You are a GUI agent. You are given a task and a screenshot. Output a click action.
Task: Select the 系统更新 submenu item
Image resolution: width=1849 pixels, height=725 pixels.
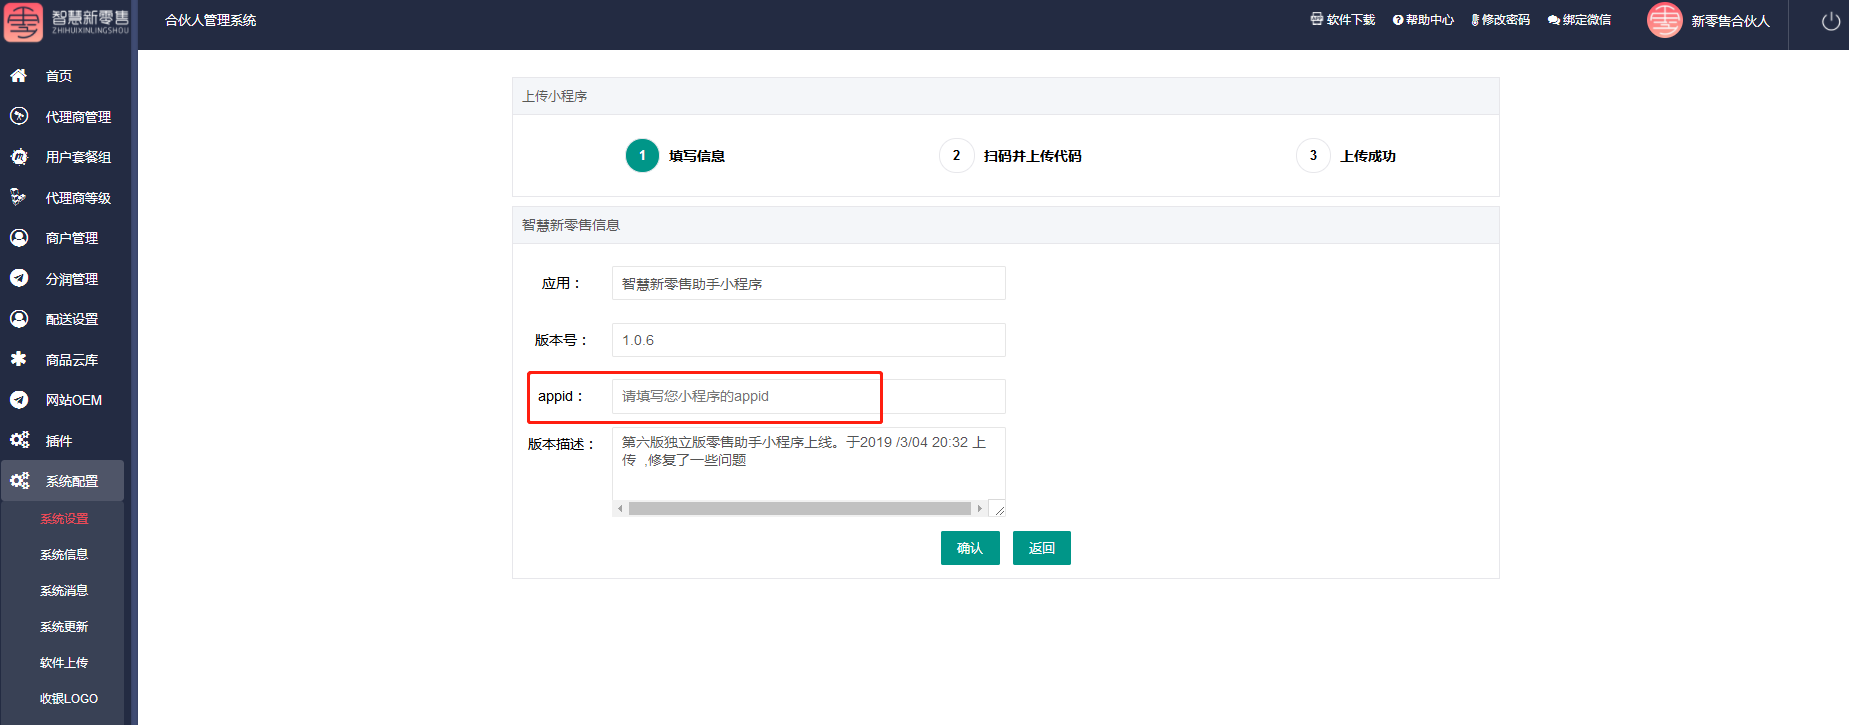[64, 627]
